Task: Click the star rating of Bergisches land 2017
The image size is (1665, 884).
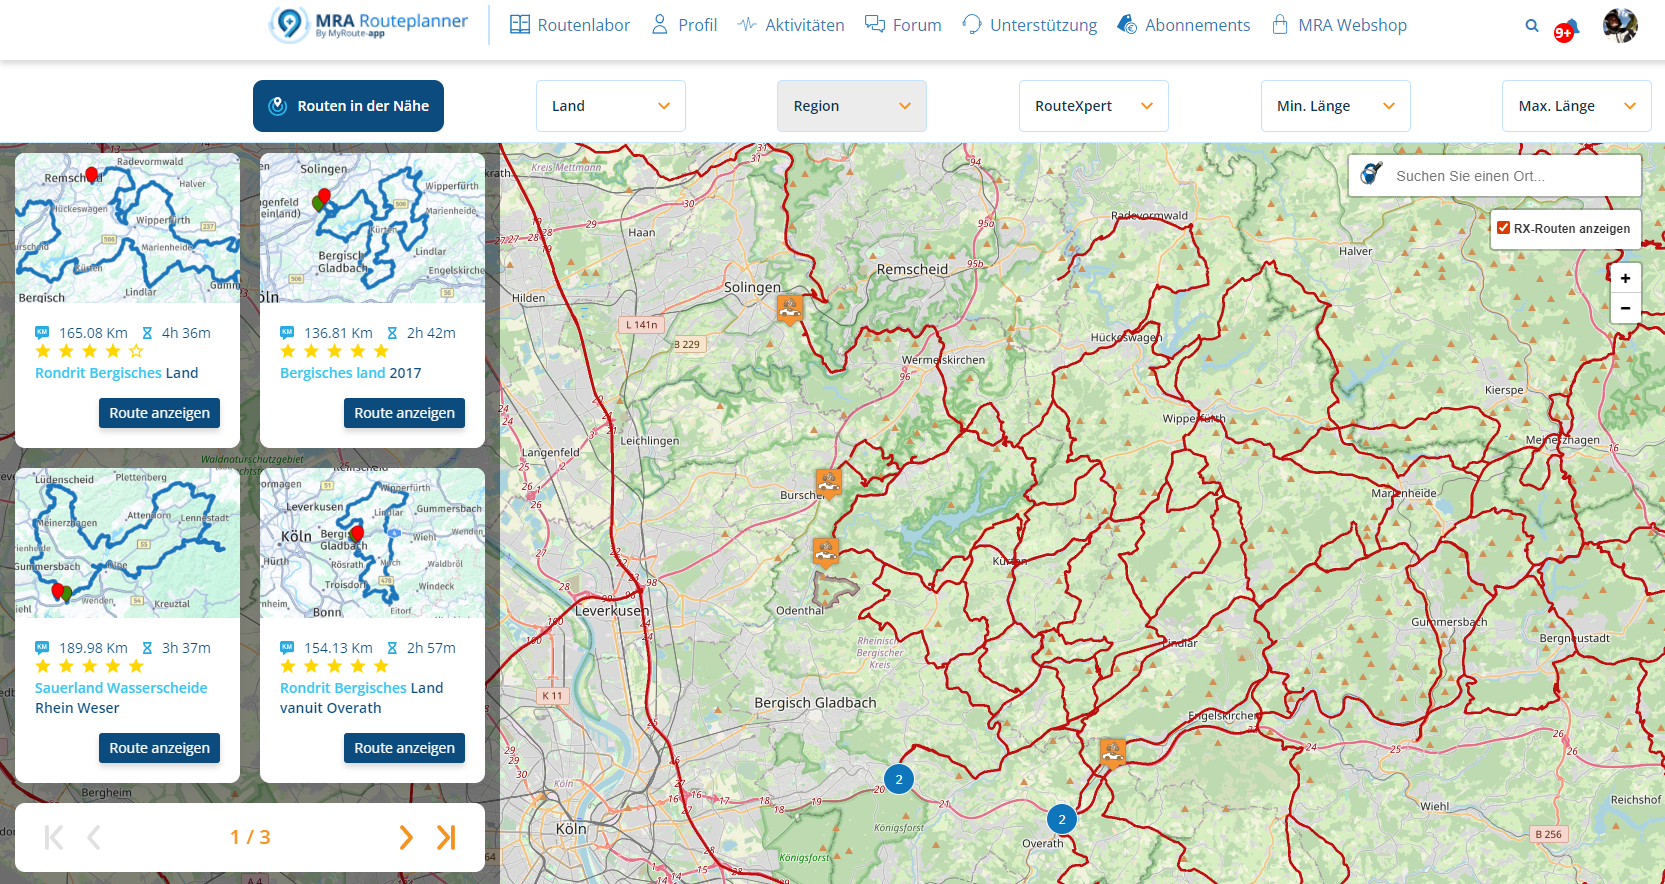Action: pyautogui.click(x=335, y=351)
